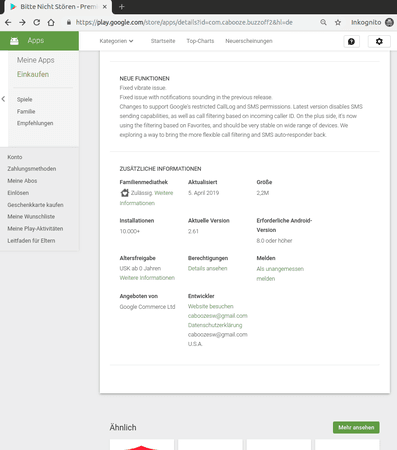Click the 'NEUE FUNKTIONEN' heading
Viewport: 397px width, 450px height.
coord(144,78)
